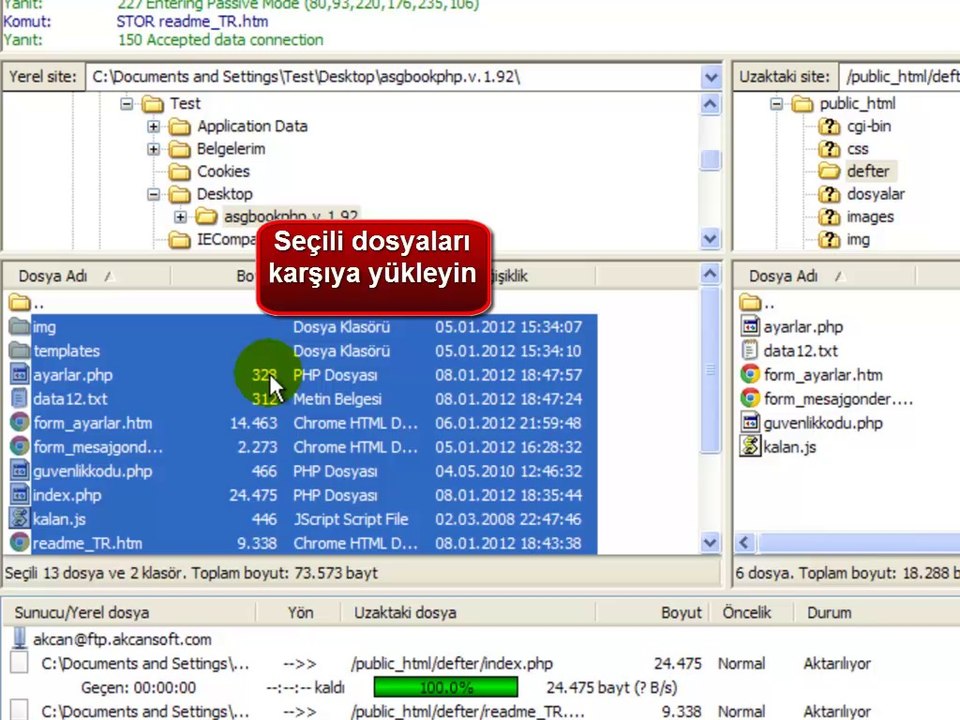Screen dimensions: 960x720
Task: Select the Cookies folder in local tree
Action: [223, 171]
